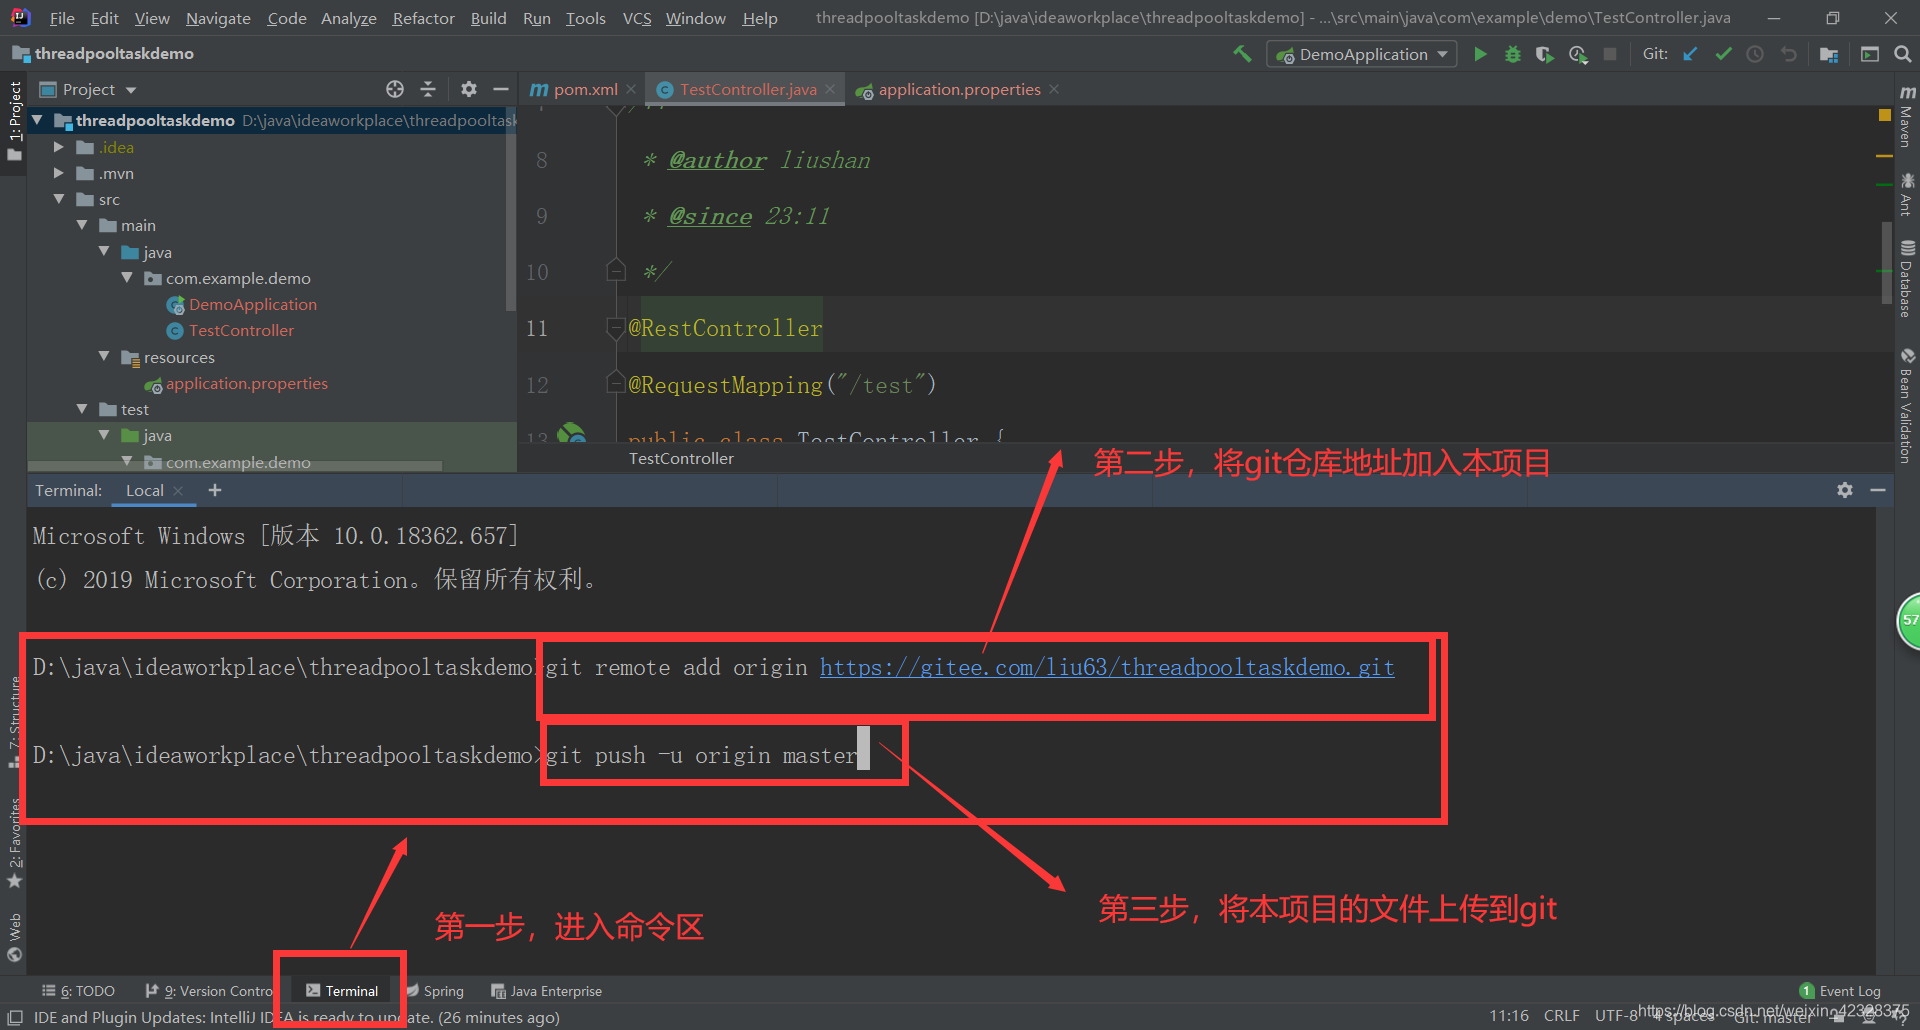Run DemoApplication with the green play icon

pos(1480,54)
